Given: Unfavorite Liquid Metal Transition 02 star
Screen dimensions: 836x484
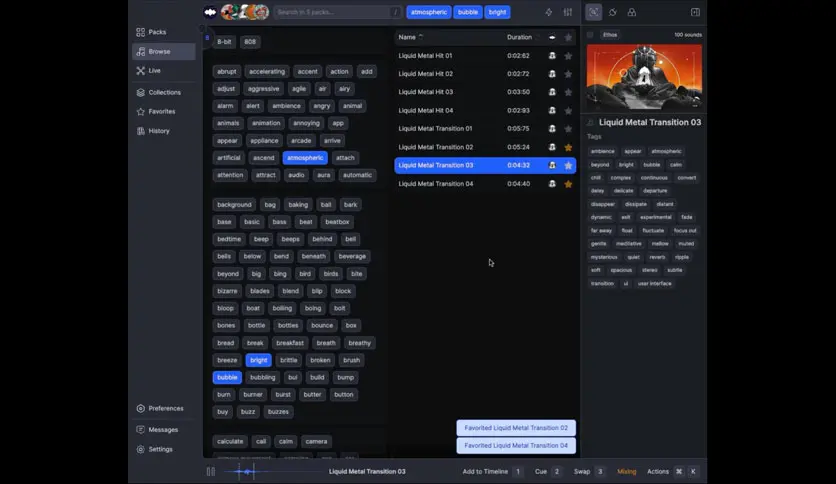Looking at the screenshot, I should click(x=568, y=147).
